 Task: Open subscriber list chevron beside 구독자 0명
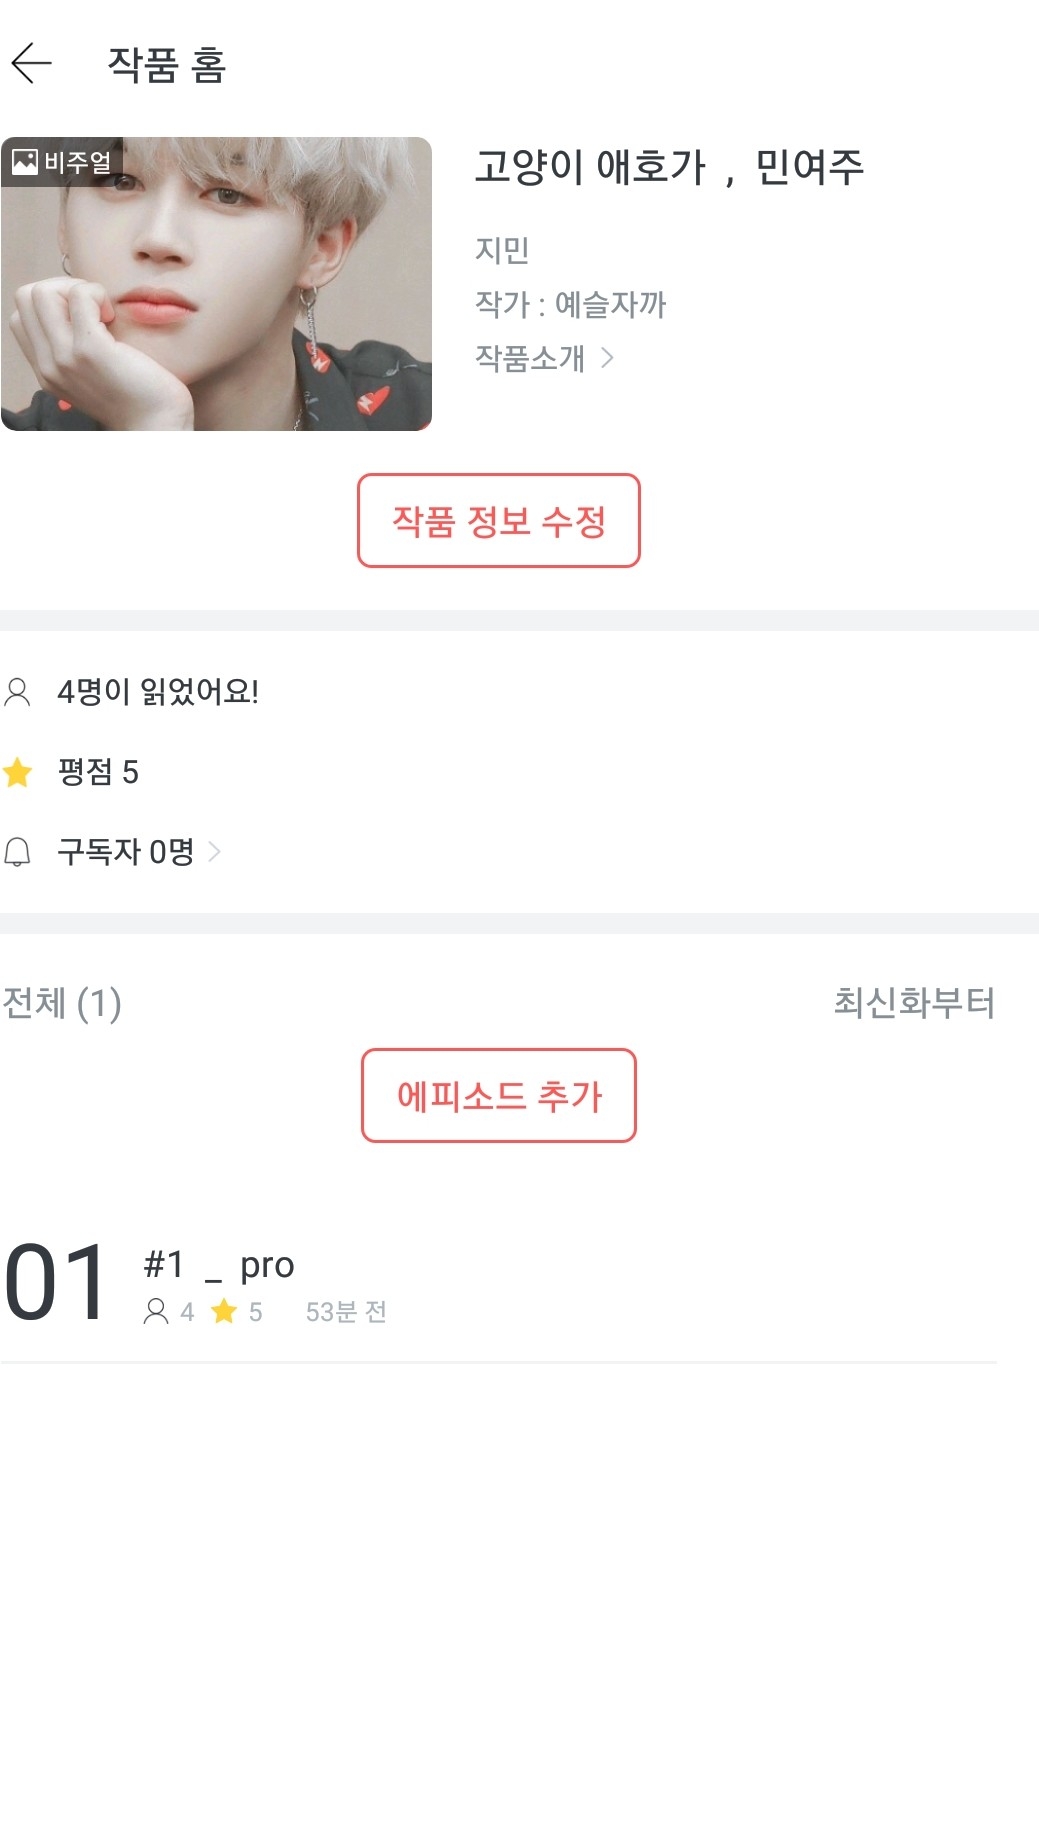pos(214,852)
